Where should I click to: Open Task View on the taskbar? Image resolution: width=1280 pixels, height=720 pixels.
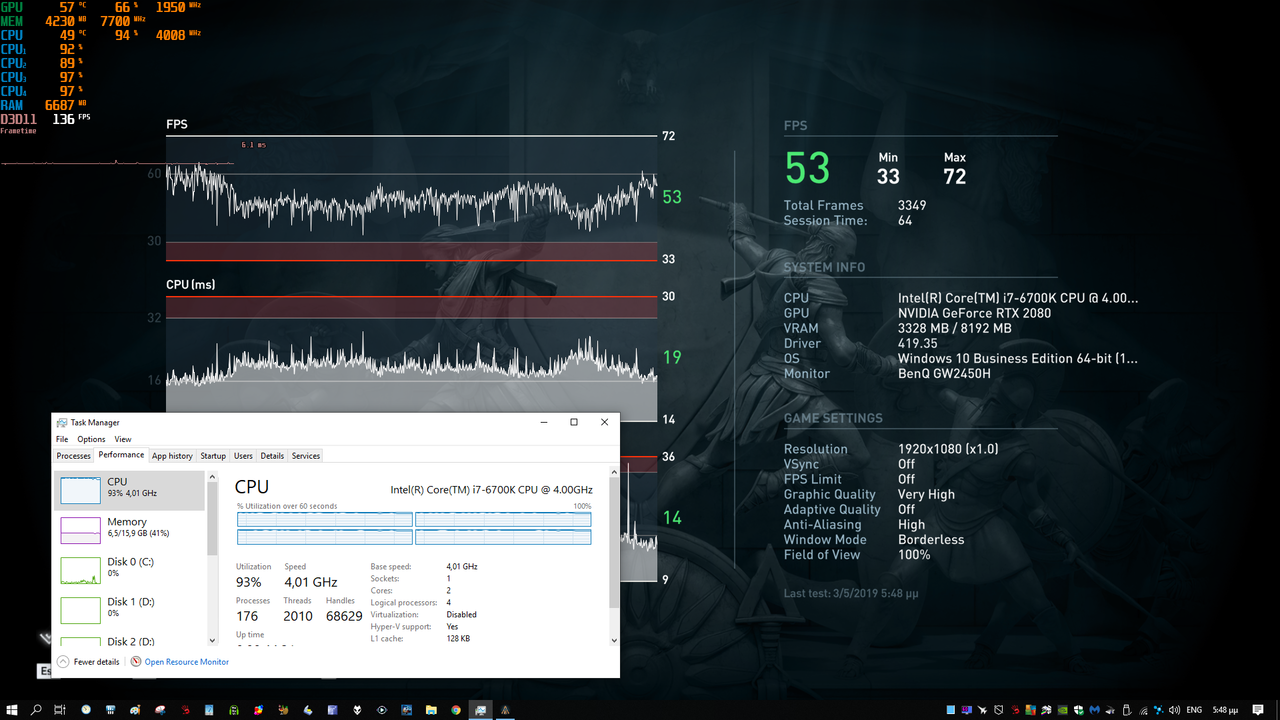60,710
